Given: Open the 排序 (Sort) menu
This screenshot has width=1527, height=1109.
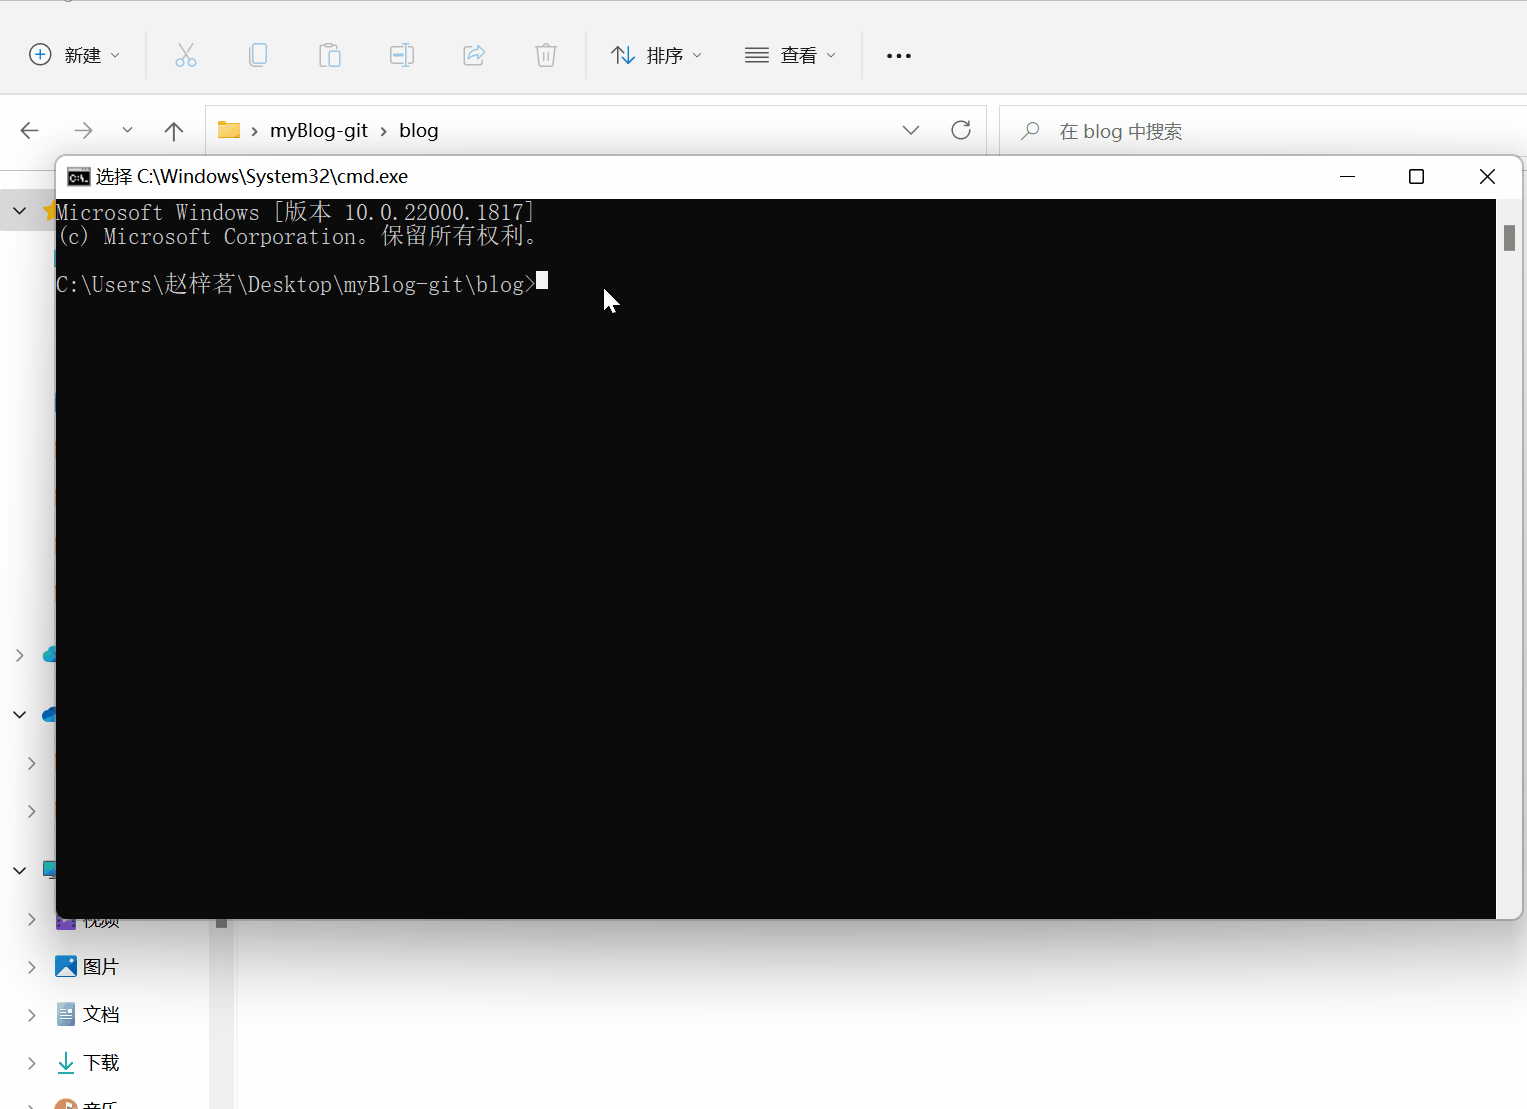Looking at the screenshot, I should point(656,55).
